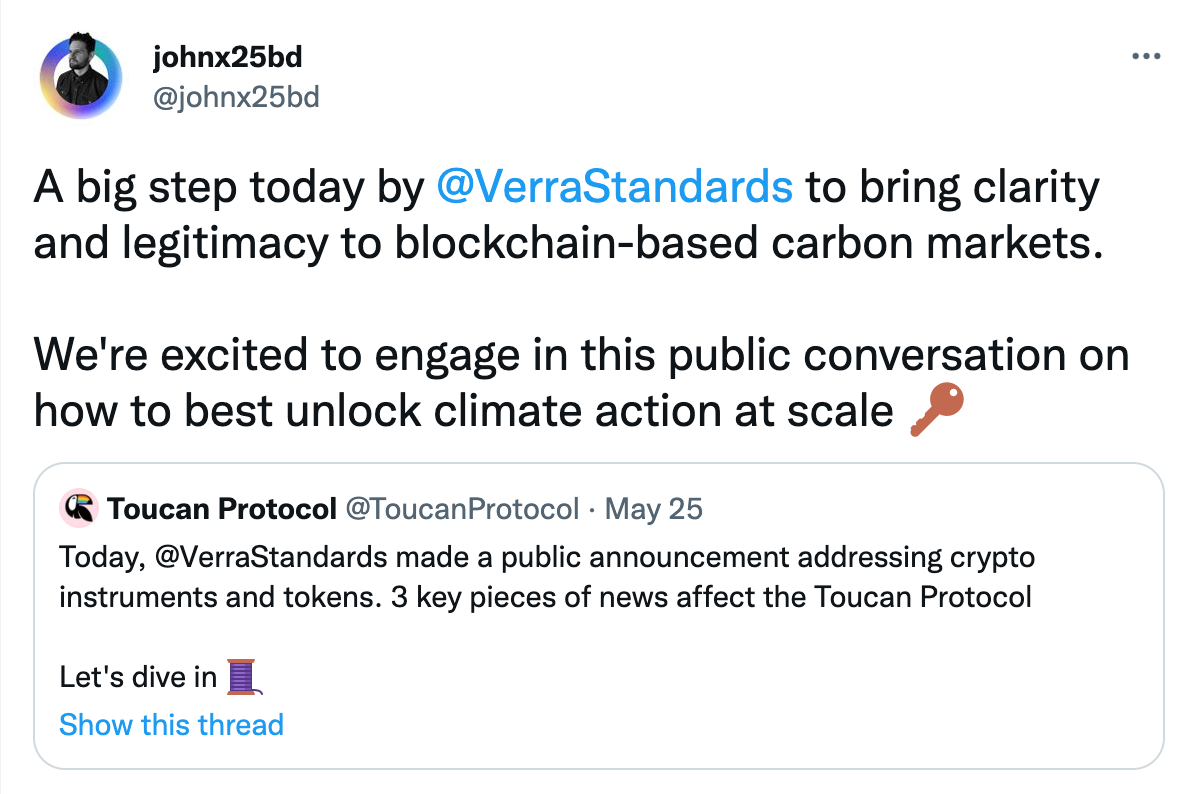Click the thread spool emoji
1182x794 pixels.
coord(244,677)
